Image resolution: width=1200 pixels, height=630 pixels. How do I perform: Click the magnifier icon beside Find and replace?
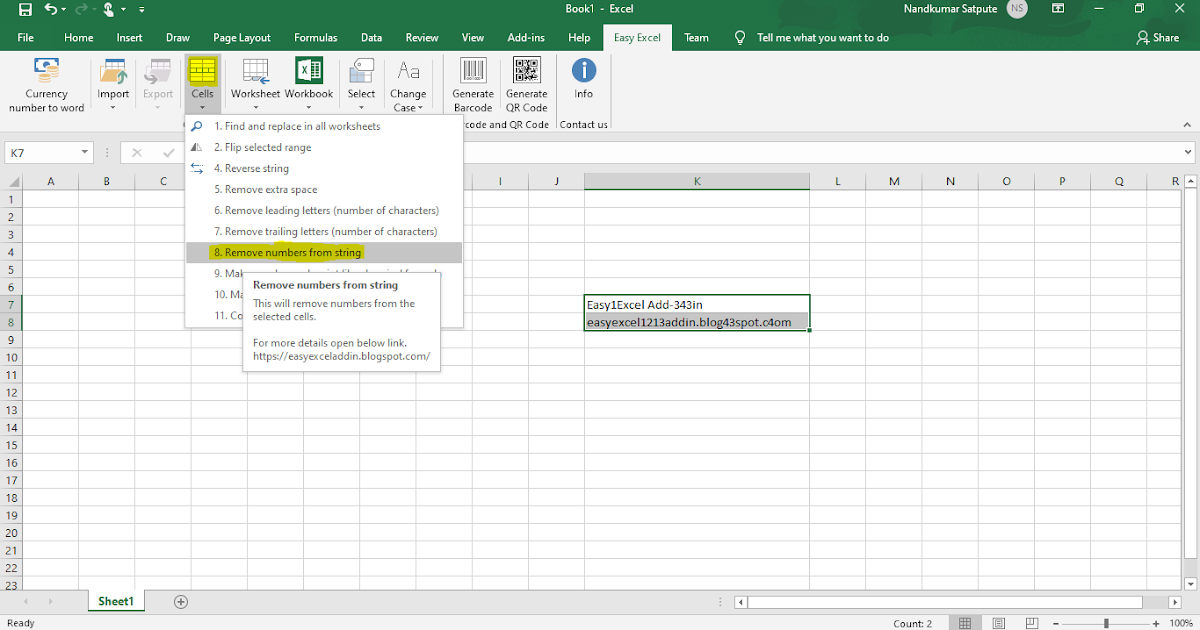[194, 126]
